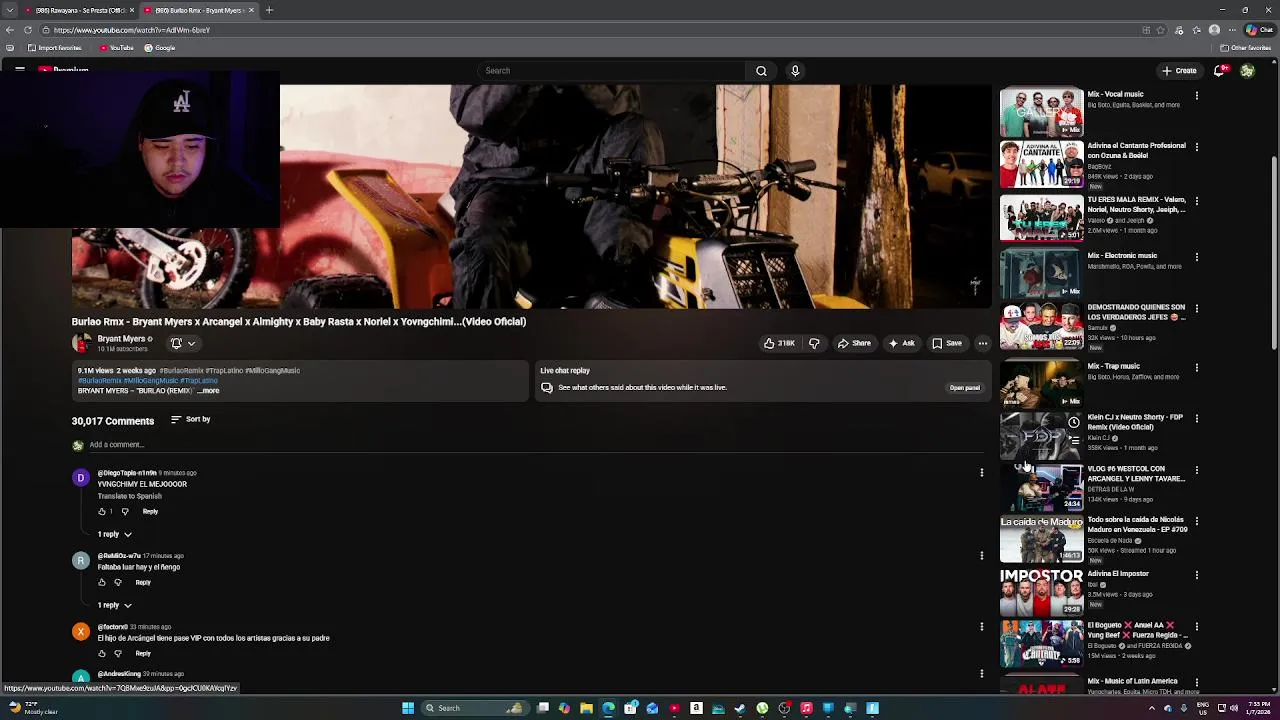This screenshot has height=720, width=1280.
Task: Open the Import favorites bookmark
Action: [54, 48]
